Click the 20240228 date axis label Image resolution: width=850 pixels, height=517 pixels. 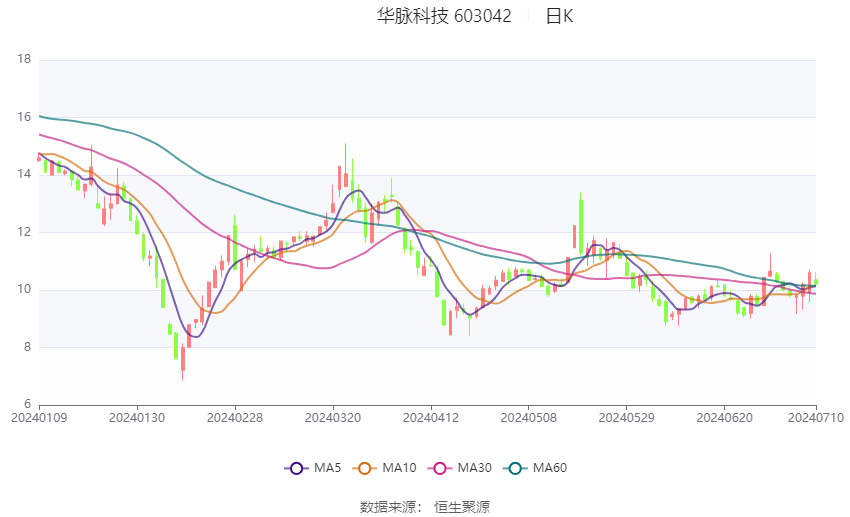click(235, 418)
